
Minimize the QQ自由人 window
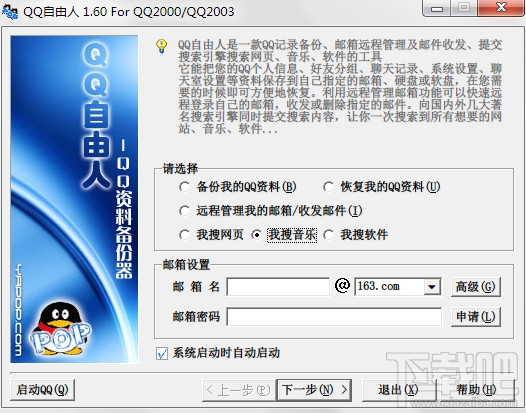[x=437, y=8]
